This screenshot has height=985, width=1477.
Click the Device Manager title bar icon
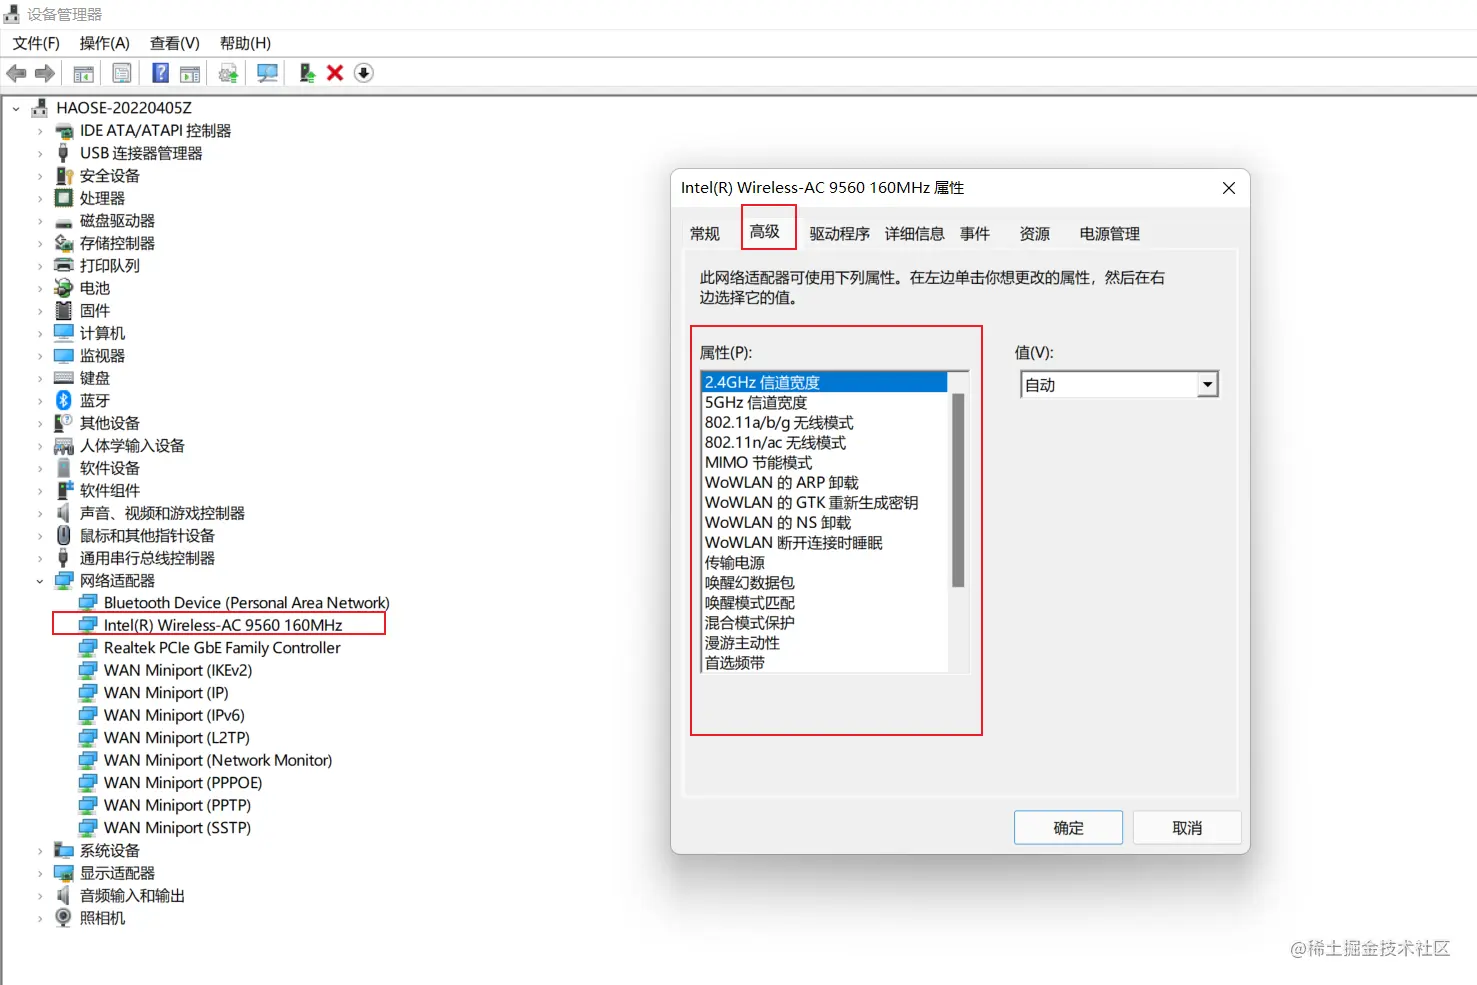(12, 14)
